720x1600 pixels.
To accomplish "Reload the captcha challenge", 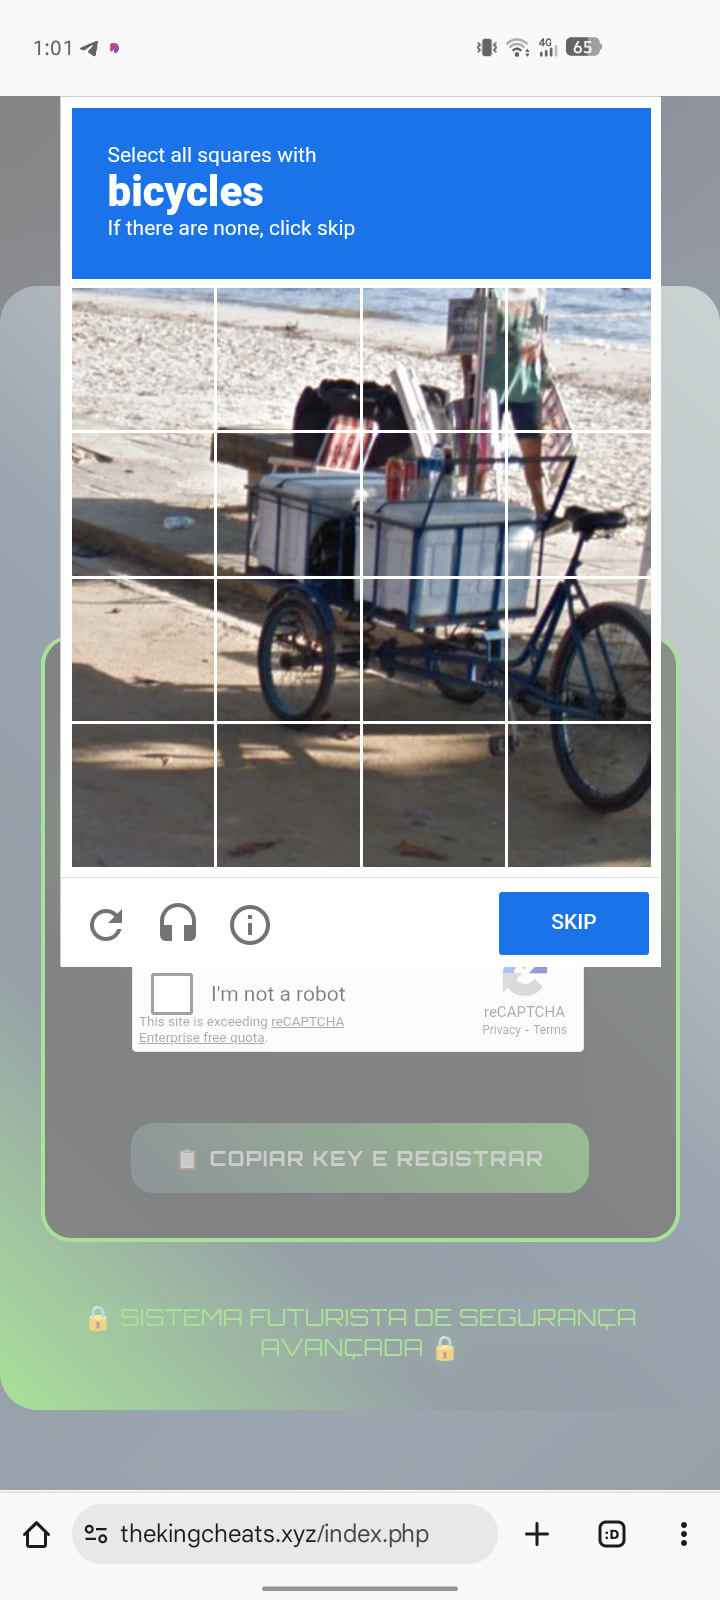I will pos(106,925).
